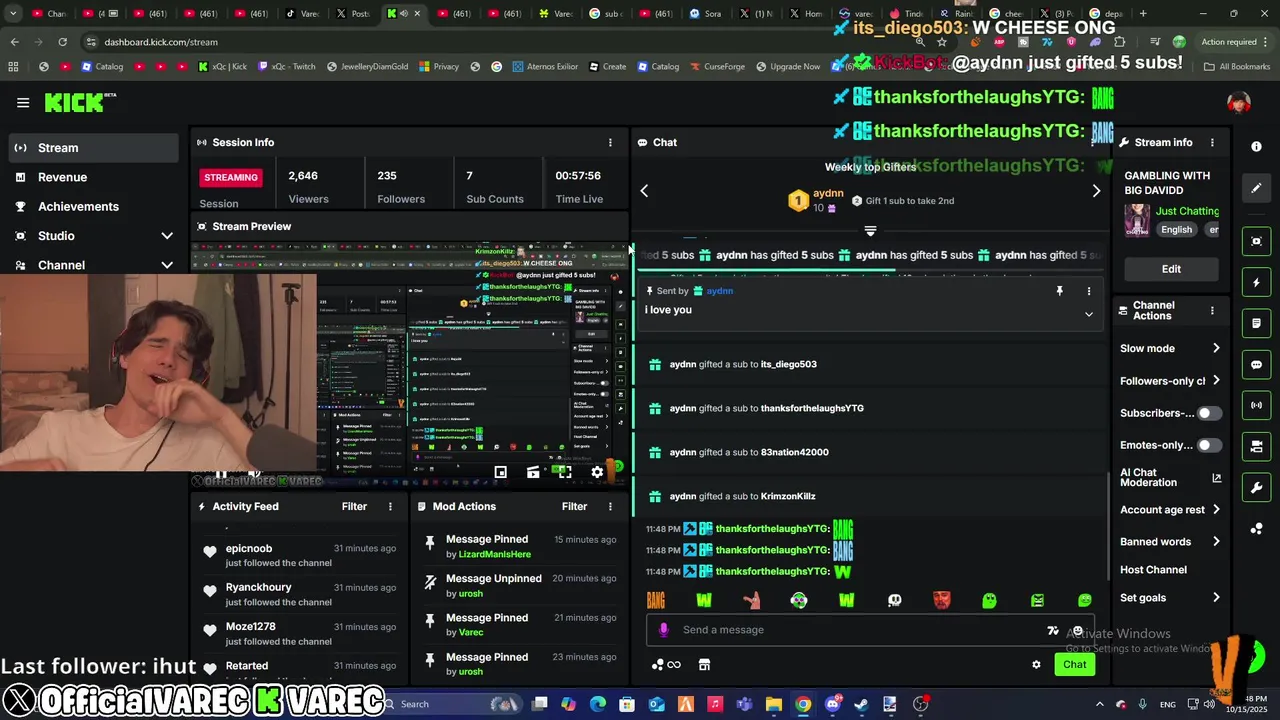Open File Explorer from the taskbar
This screenshot has width=1280, height=720.
(x=774, y=704)
